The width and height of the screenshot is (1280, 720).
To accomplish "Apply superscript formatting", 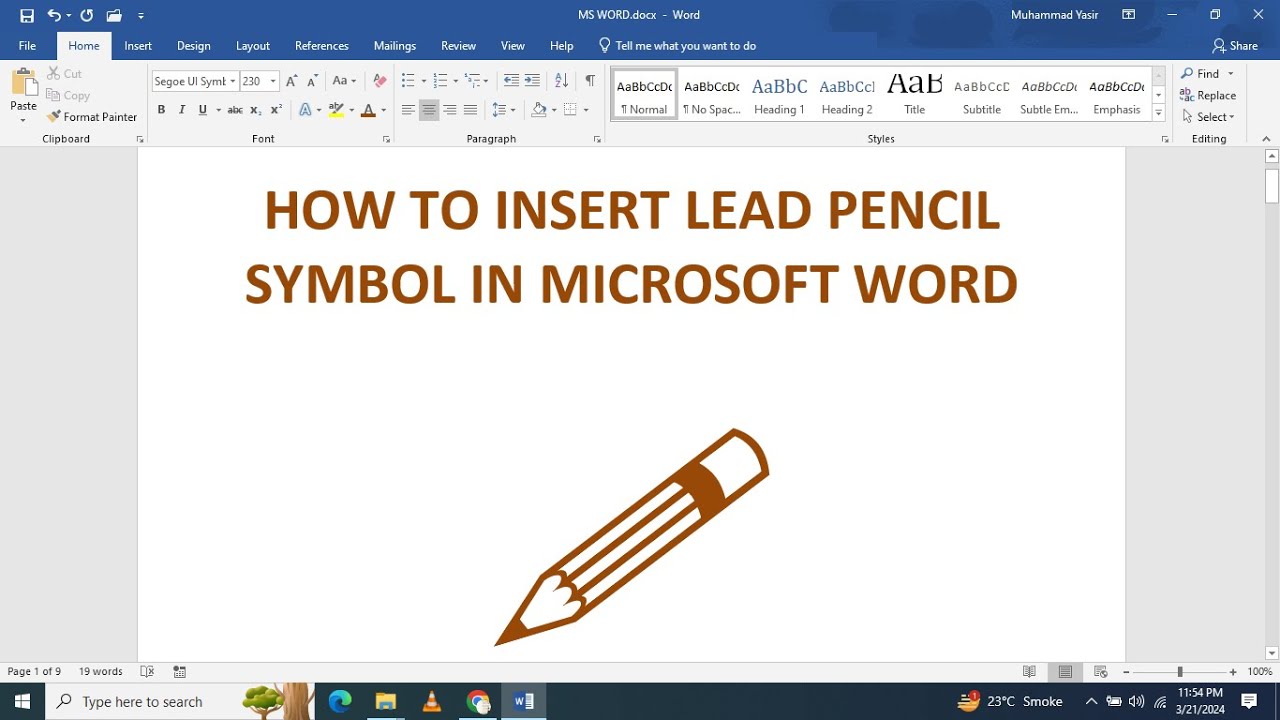I will coord(277,110).
